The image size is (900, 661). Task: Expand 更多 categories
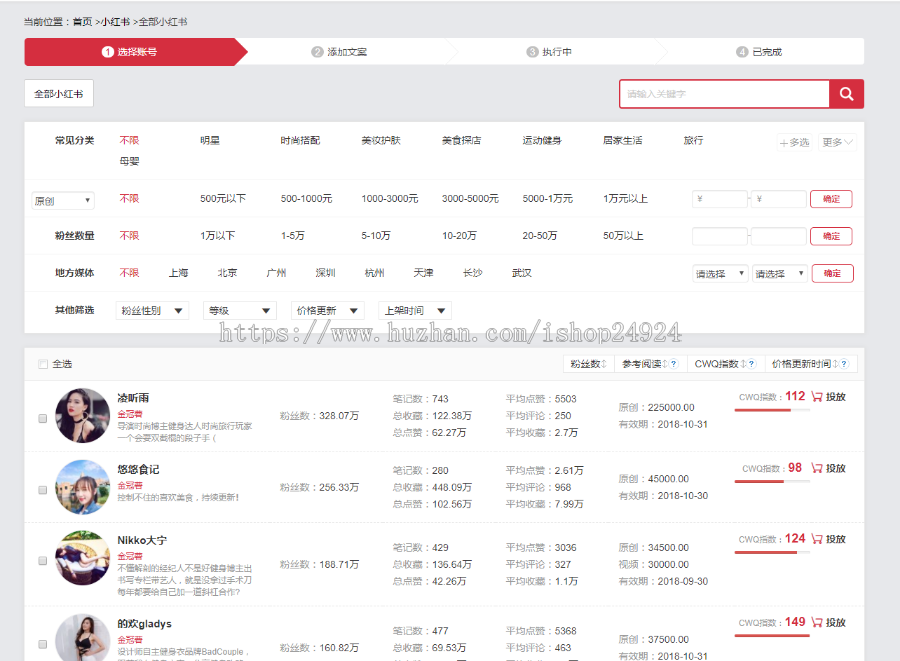(x=837, y=142)
